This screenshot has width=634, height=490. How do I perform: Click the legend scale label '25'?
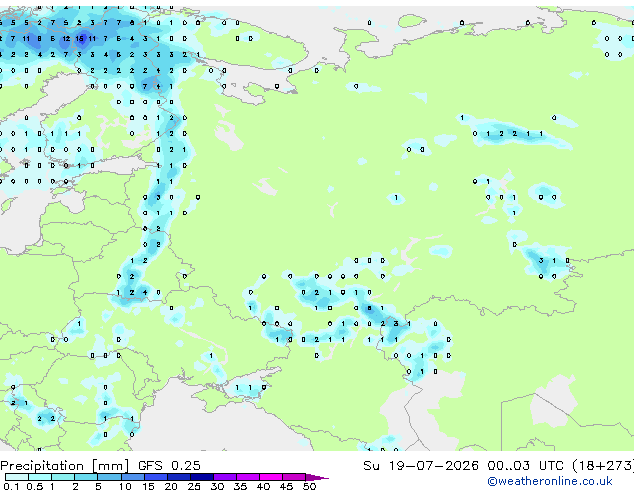pos(194,486)
